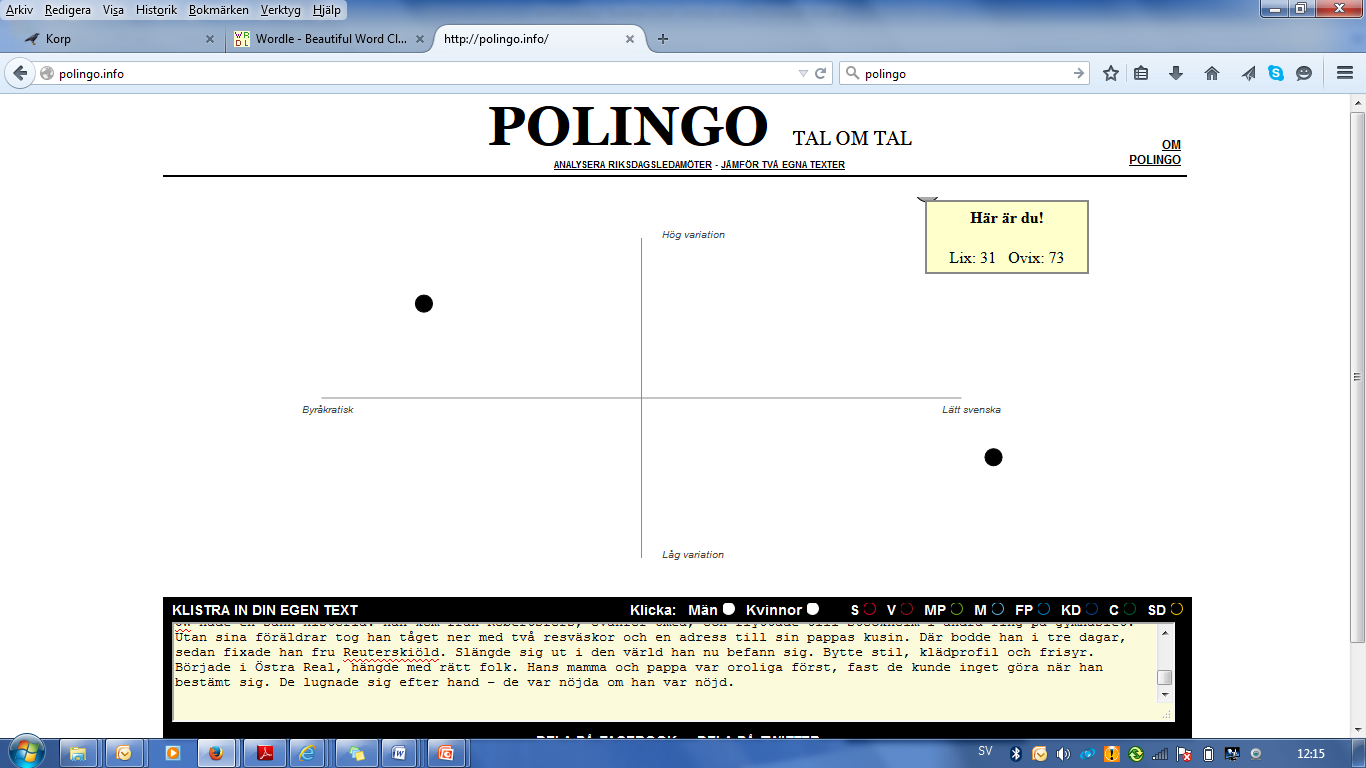
Task: Open the Historik menu
Action: 158,10
